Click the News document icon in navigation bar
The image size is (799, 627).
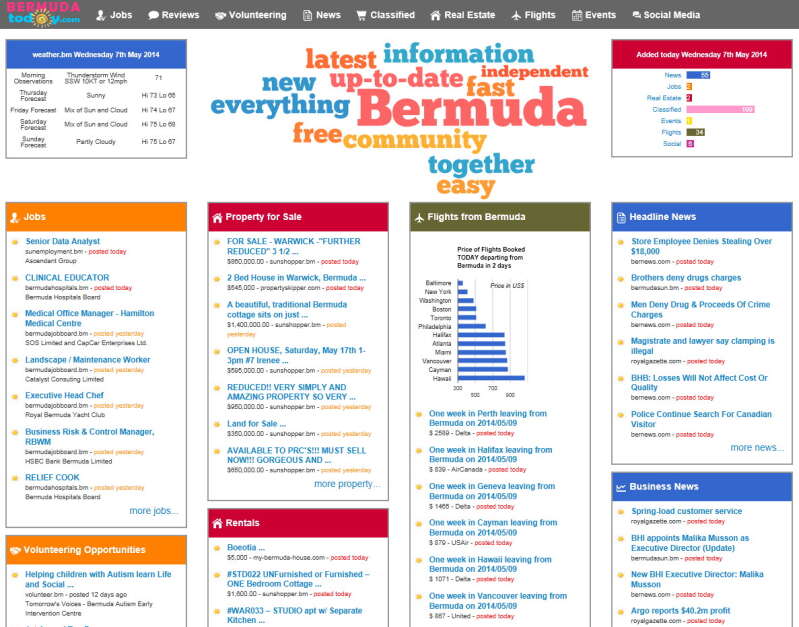[x=307, y=15]
